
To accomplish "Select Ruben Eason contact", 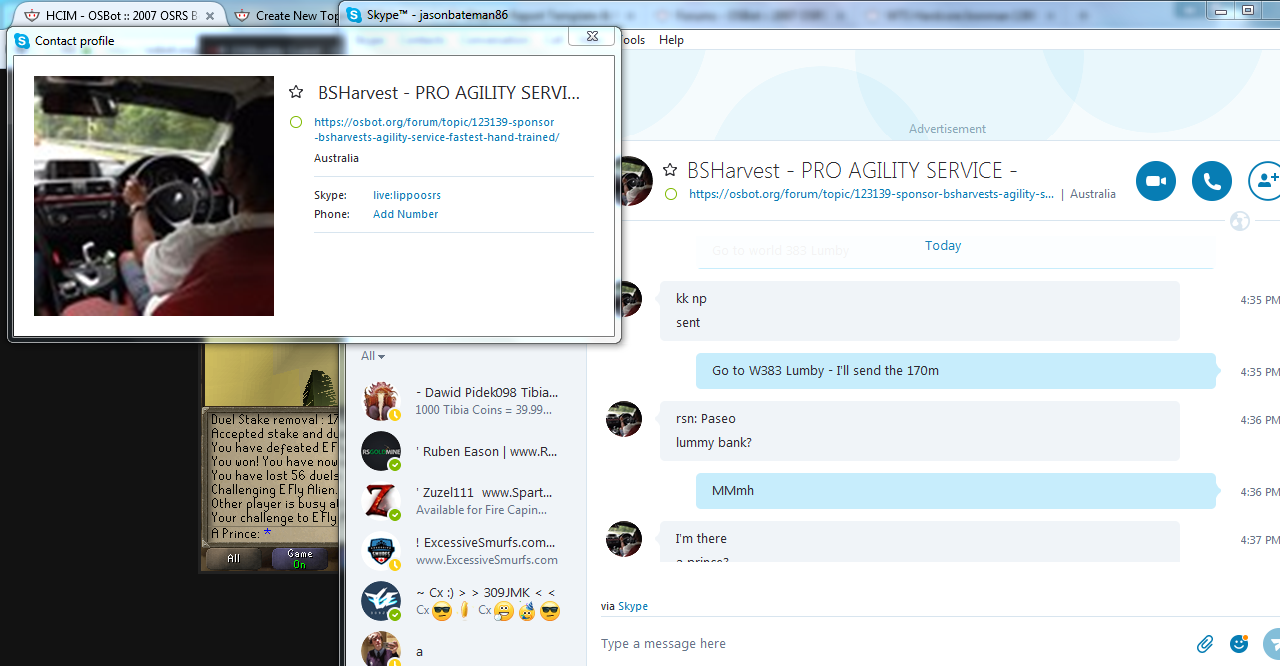I will tap(464, 451).
